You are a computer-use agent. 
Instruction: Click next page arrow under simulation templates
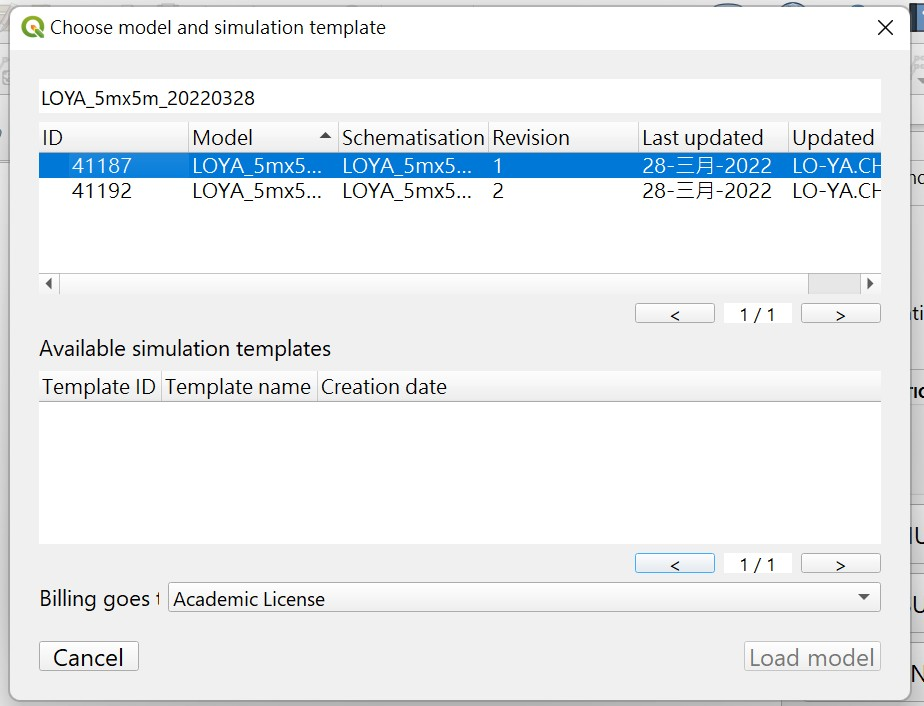click(840, 562)
